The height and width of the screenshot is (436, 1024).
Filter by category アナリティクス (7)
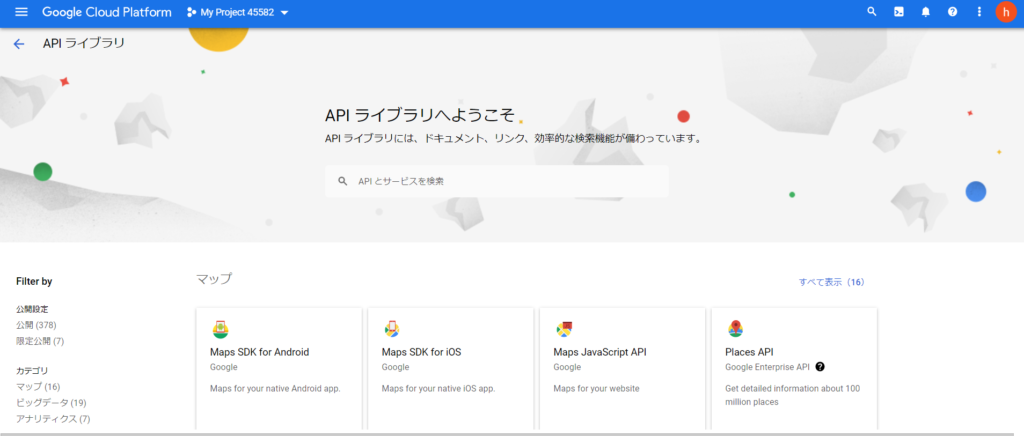pyautogui.click(x=53, y=418)
